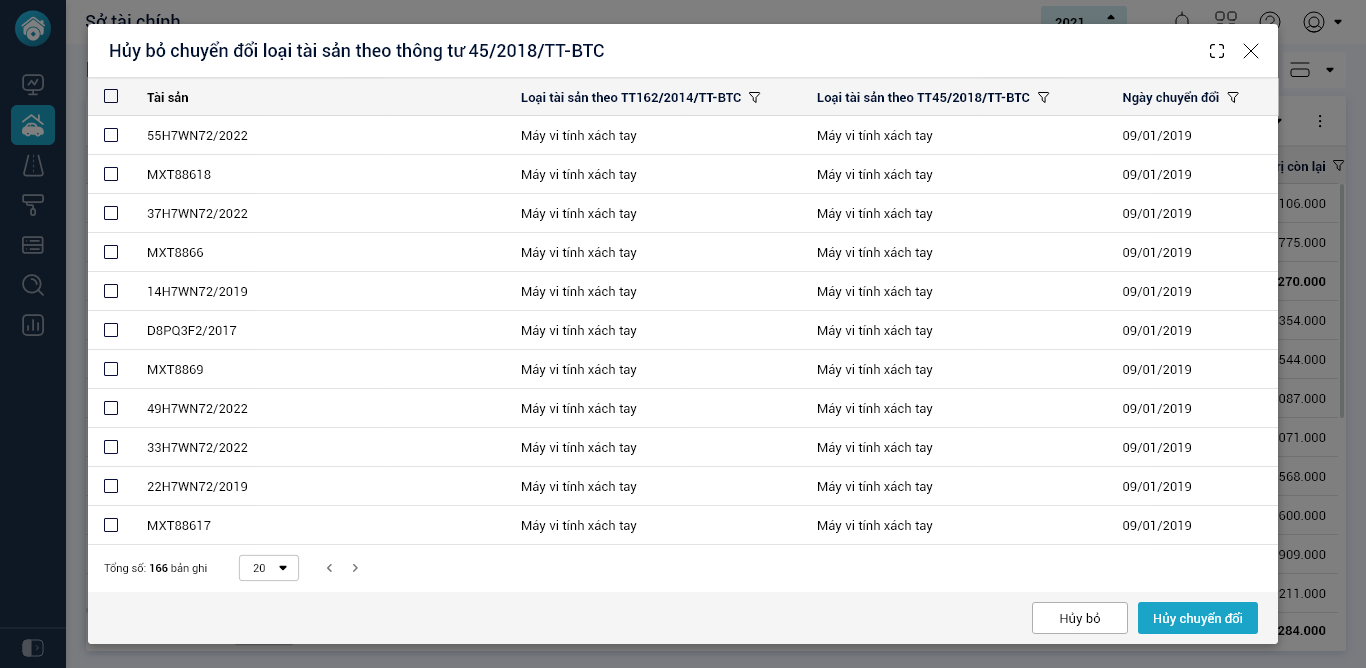This screenshot has height=668, width=1366.
Task: Open the Ngày chuyển đổi column filter
Action: [1233, 97]
